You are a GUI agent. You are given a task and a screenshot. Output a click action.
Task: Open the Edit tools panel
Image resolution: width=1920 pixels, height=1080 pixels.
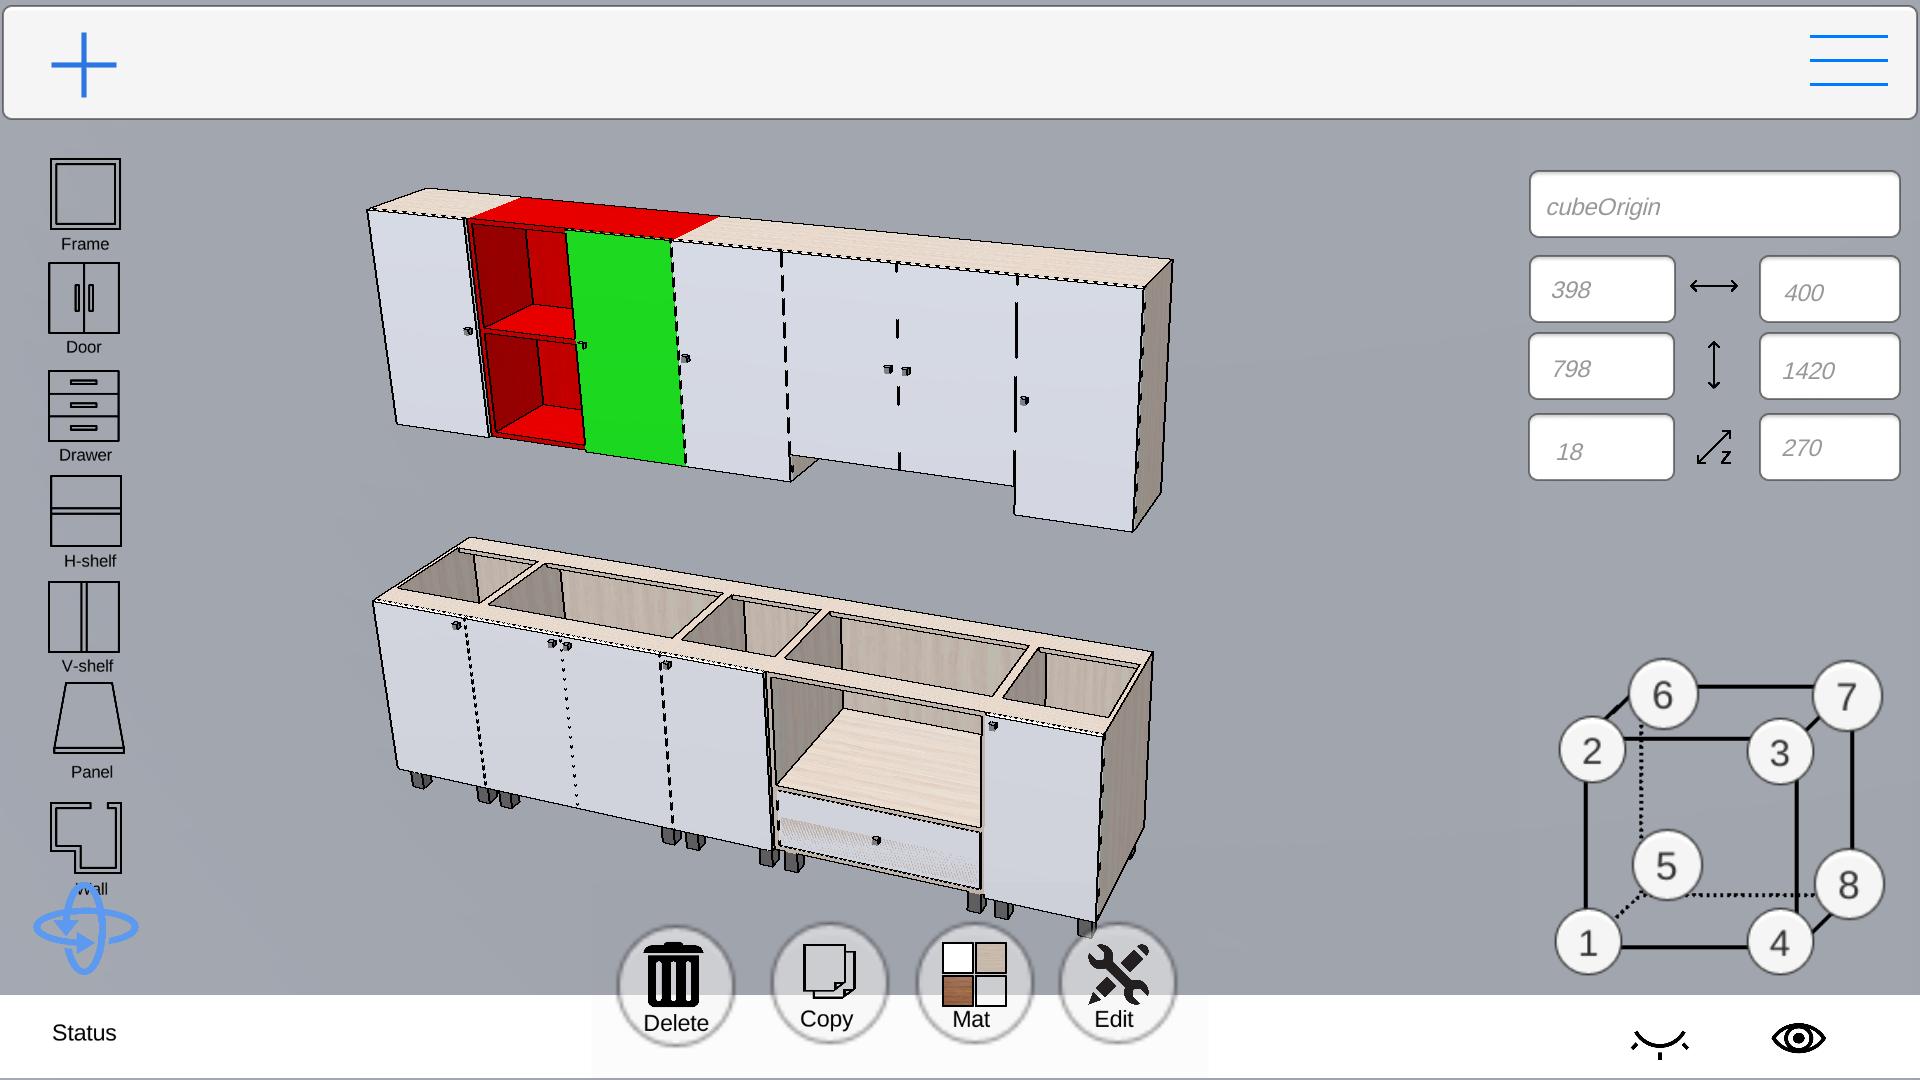click(x=1117, y=975)
